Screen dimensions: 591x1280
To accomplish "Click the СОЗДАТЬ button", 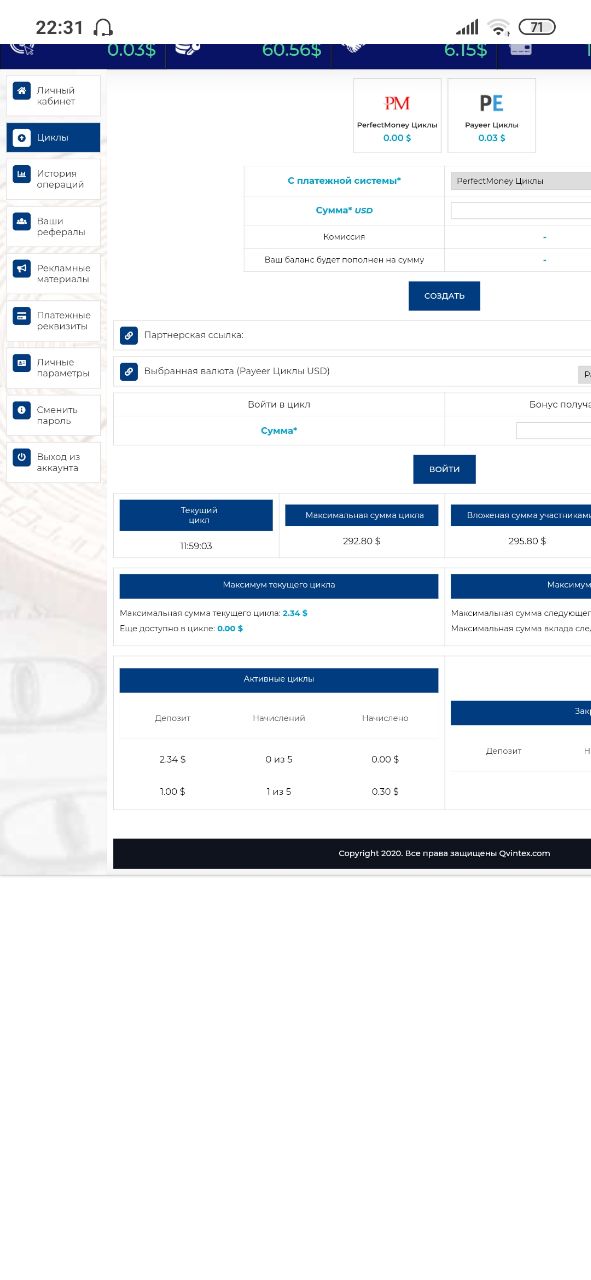I will click(444, 296).
